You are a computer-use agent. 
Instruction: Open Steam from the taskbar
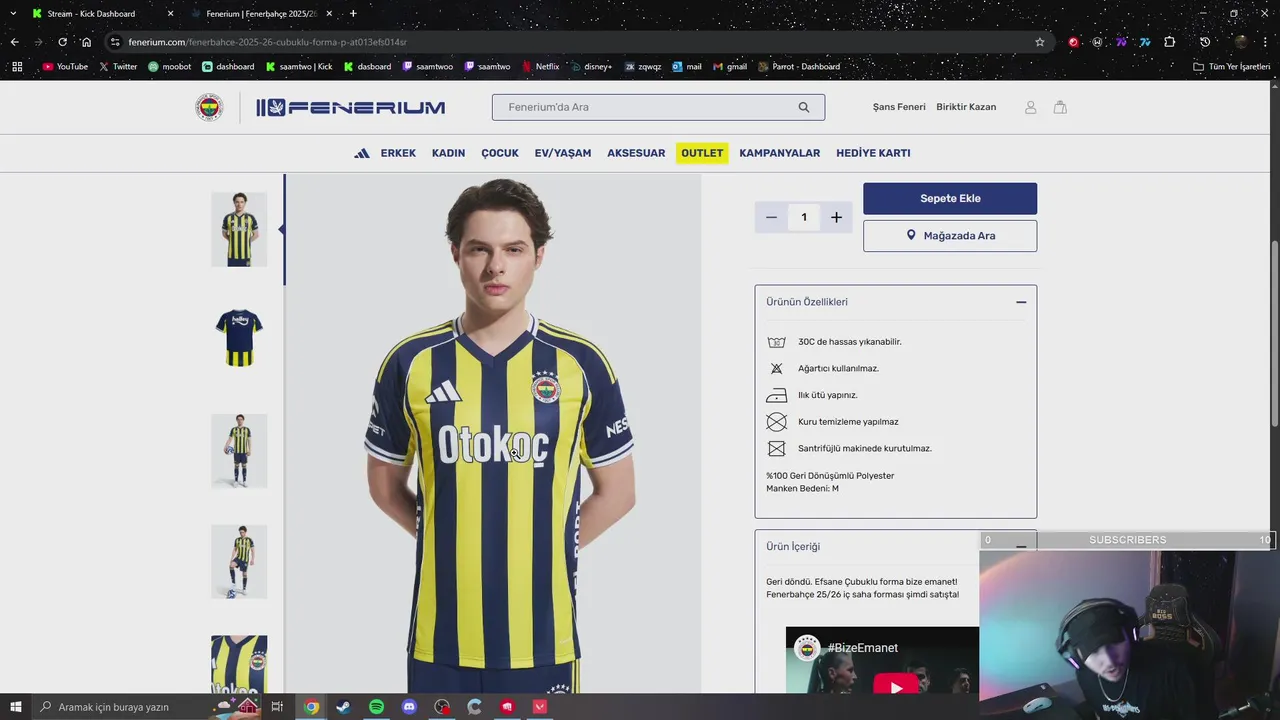tap(343, 707)
